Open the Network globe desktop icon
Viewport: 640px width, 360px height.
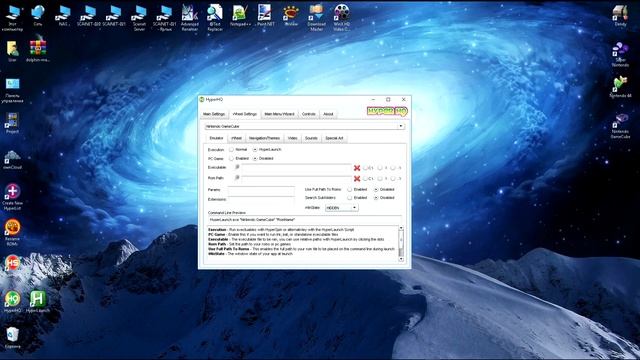tap(38, 15)
